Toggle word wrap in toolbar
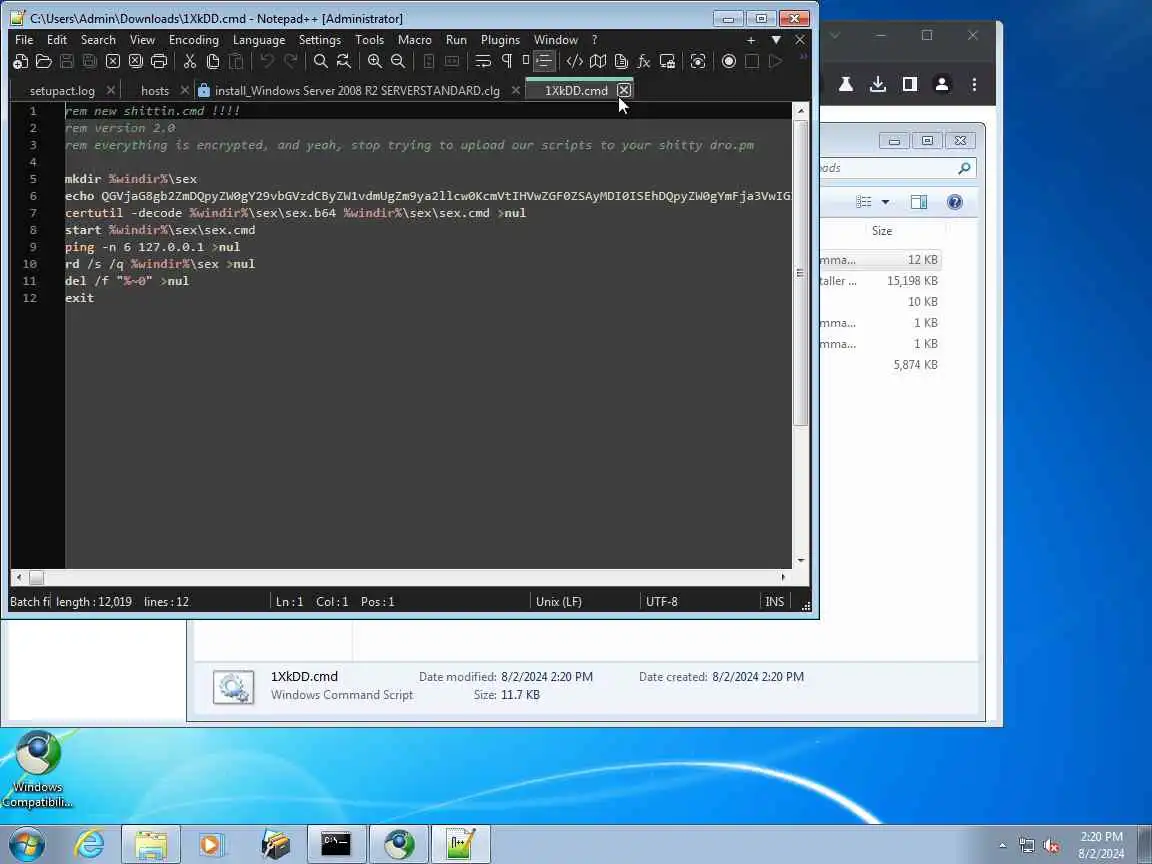 click(483, 62)
